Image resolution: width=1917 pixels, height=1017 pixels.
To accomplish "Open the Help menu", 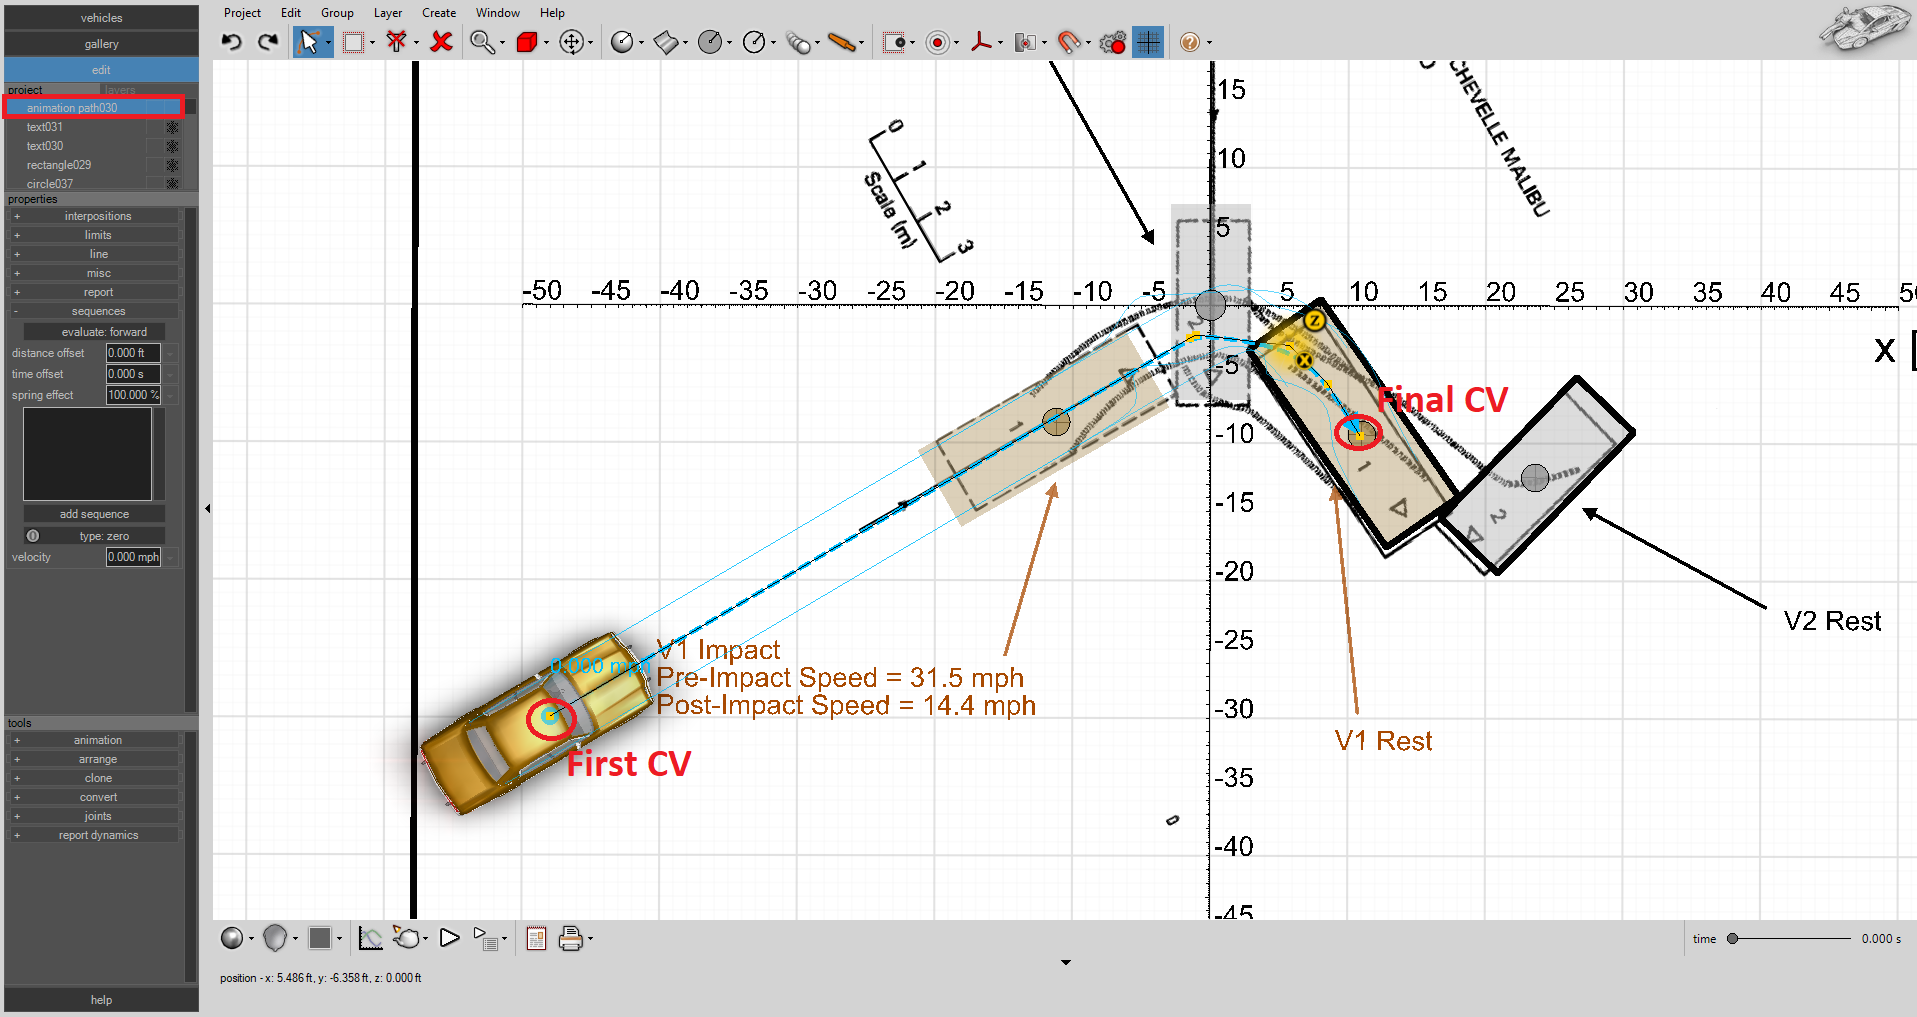I will click(x=552, y=13).
